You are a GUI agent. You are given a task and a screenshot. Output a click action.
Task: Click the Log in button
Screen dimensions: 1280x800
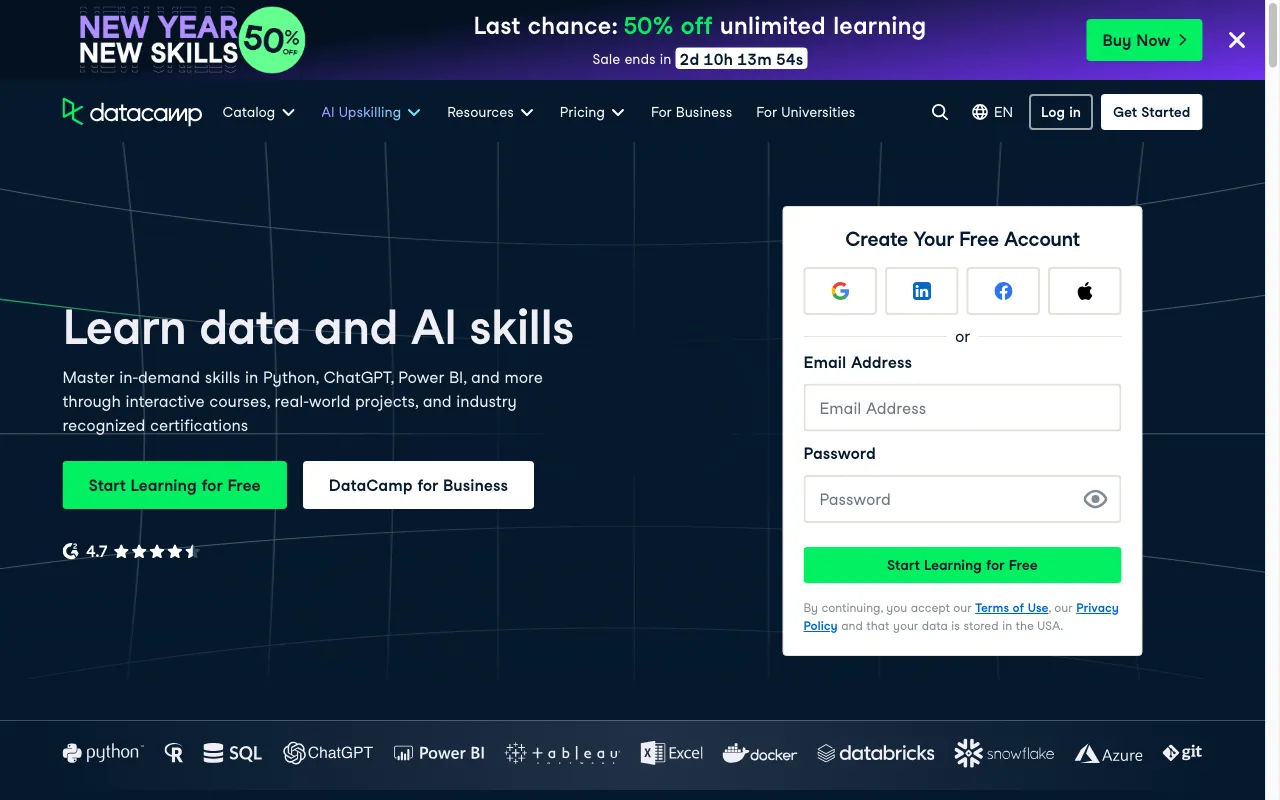pyautogui.click(x=1060, y=112)
